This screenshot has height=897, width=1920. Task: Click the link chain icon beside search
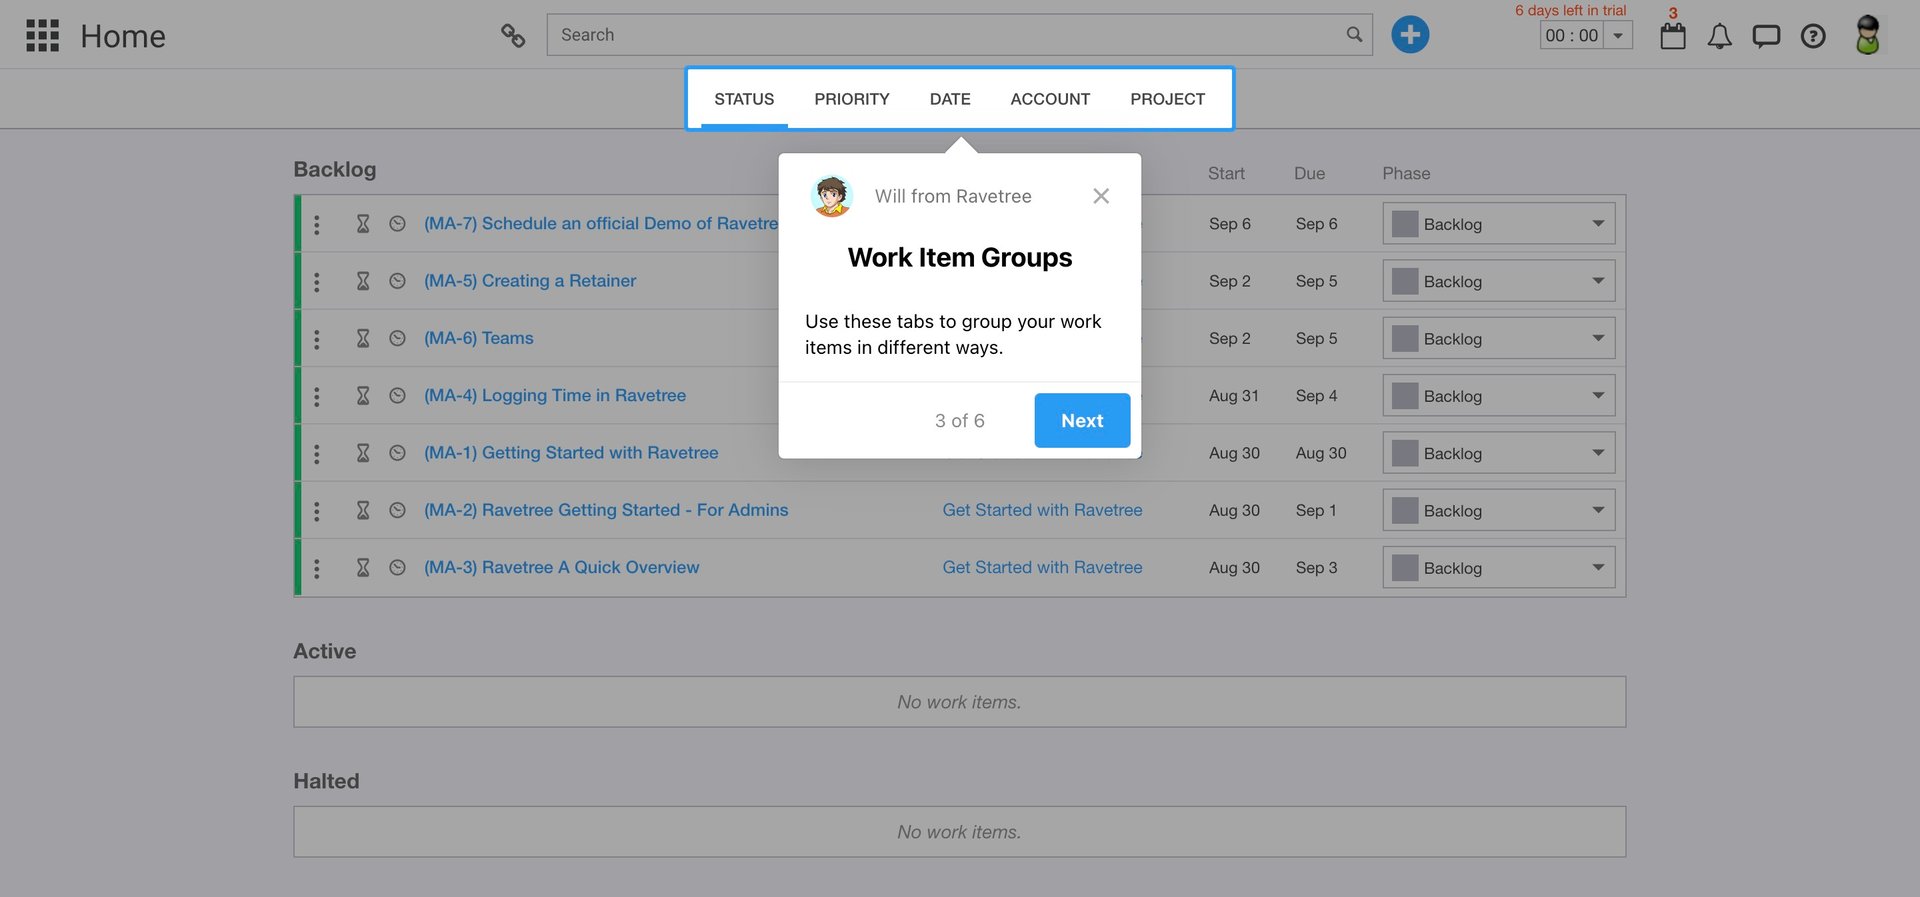pos(513,35)
